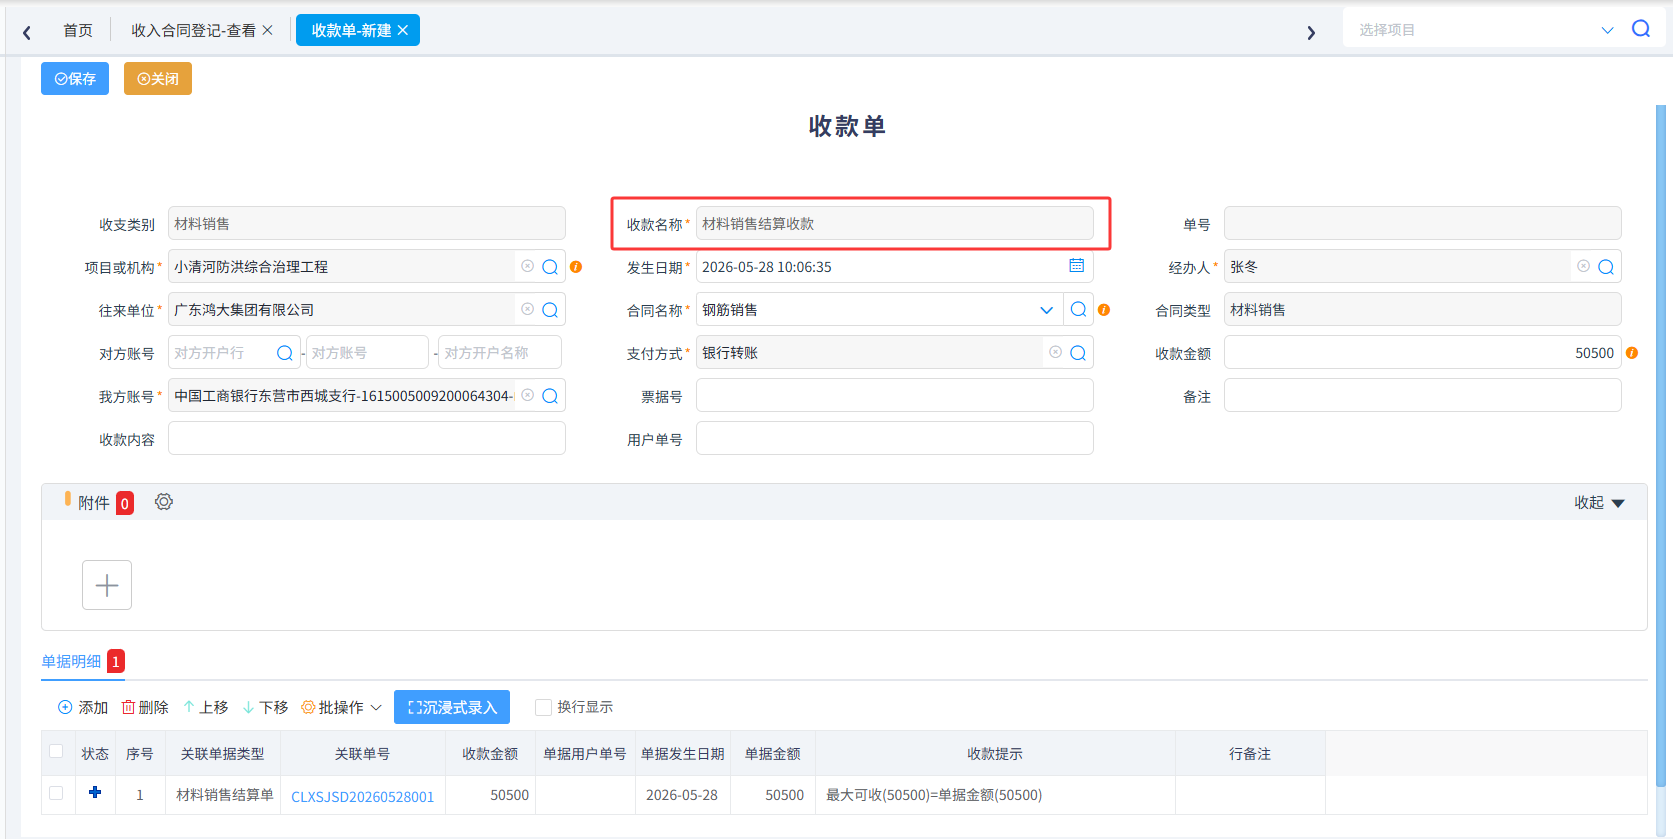Check the select-all checkbox in table header
Image resolution: width=1673 pixels, height=839 pixels.
coord(56,751)
